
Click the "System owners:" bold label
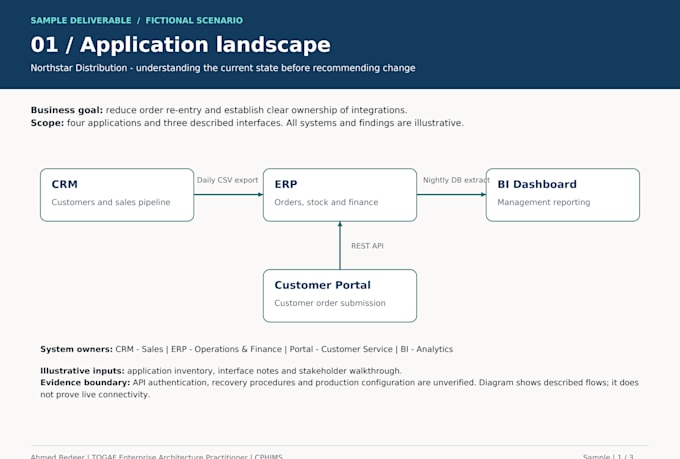(x=76, y=349)
